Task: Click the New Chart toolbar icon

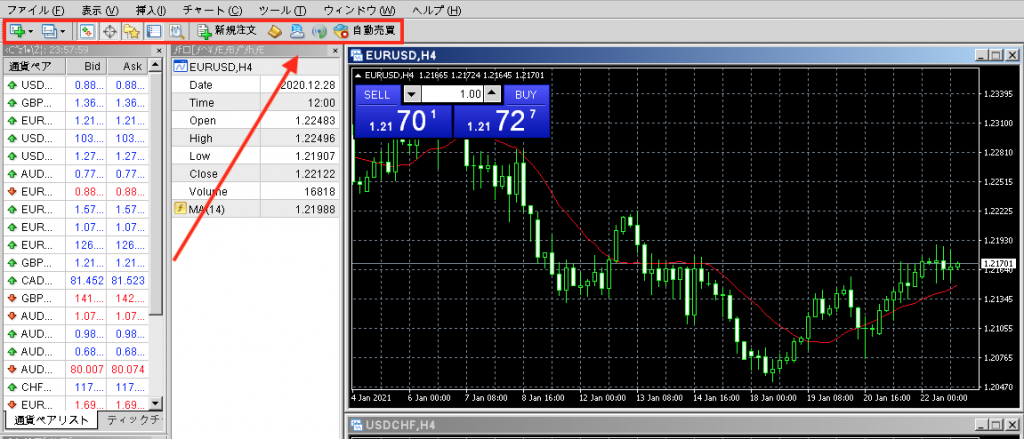Action: pos(16,31)
